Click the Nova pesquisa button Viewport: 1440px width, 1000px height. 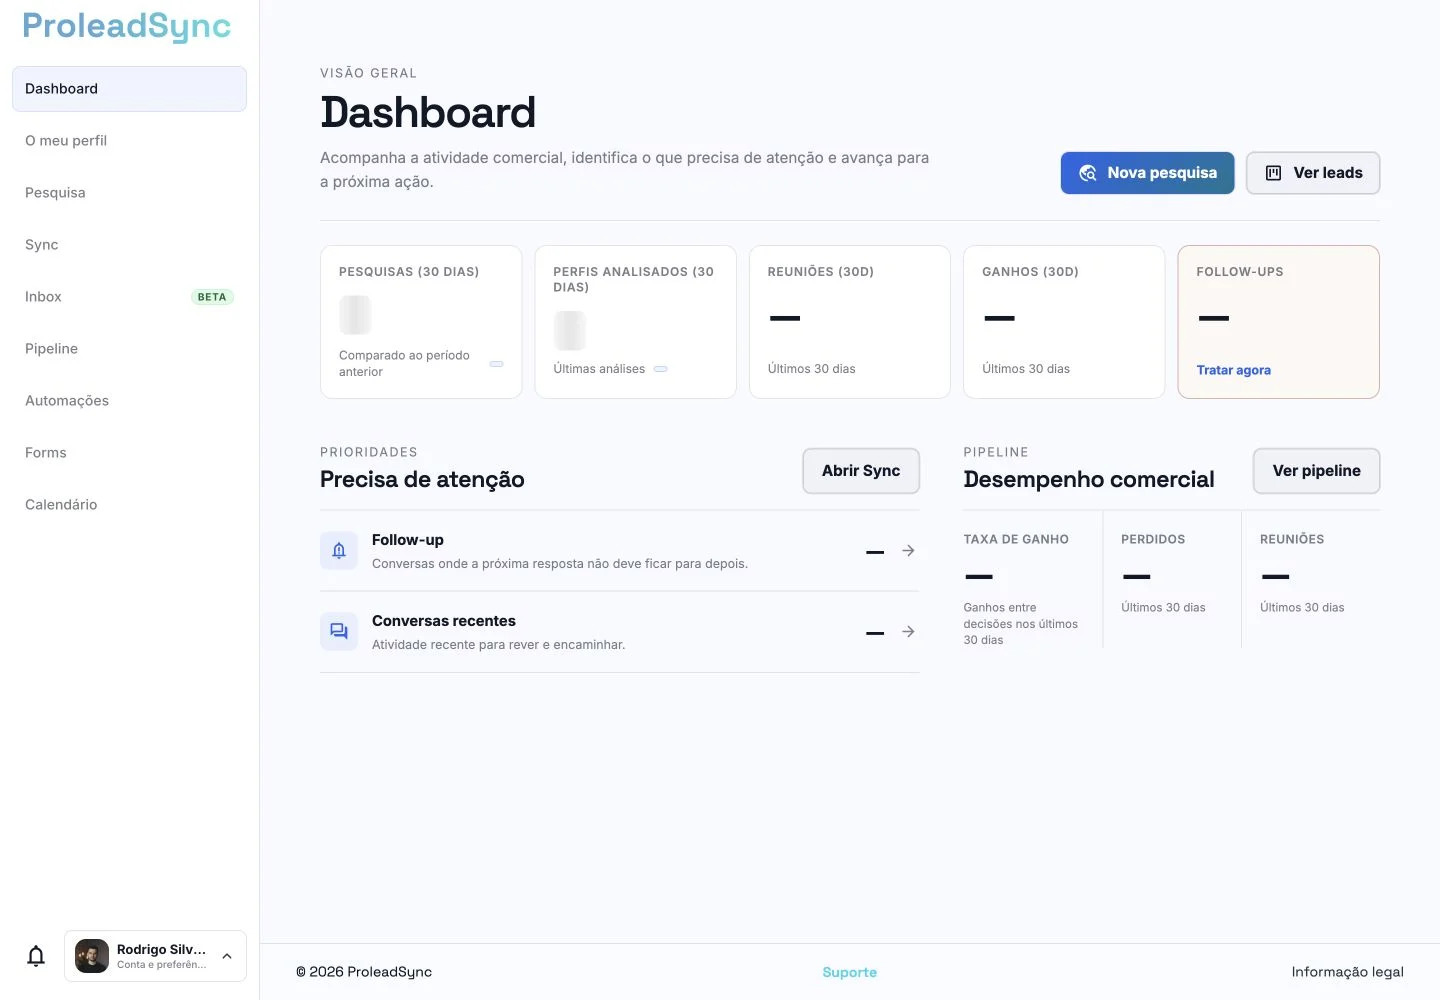click(1147, 173)
